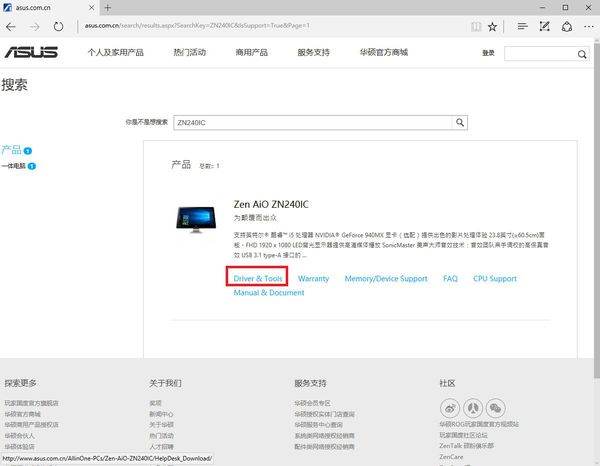The width and height of the screenshot is (600, 466).
Task: Click the 登录 login link
Action: tap(488, 52)
